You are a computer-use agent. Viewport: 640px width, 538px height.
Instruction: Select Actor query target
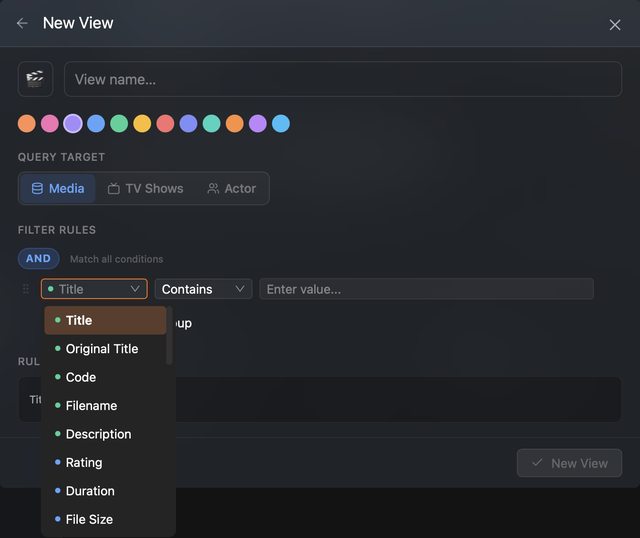(232, 189)
